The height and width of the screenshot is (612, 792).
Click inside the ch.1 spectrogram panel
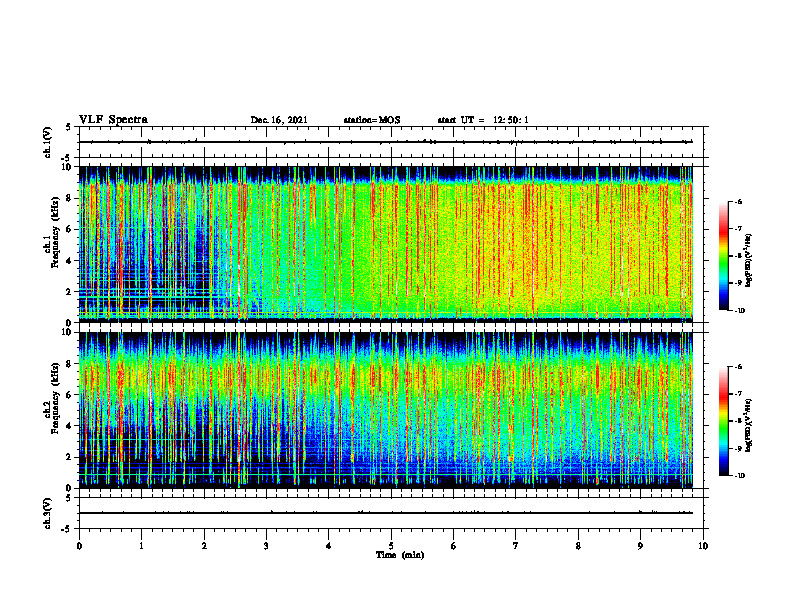pos(386,244)
